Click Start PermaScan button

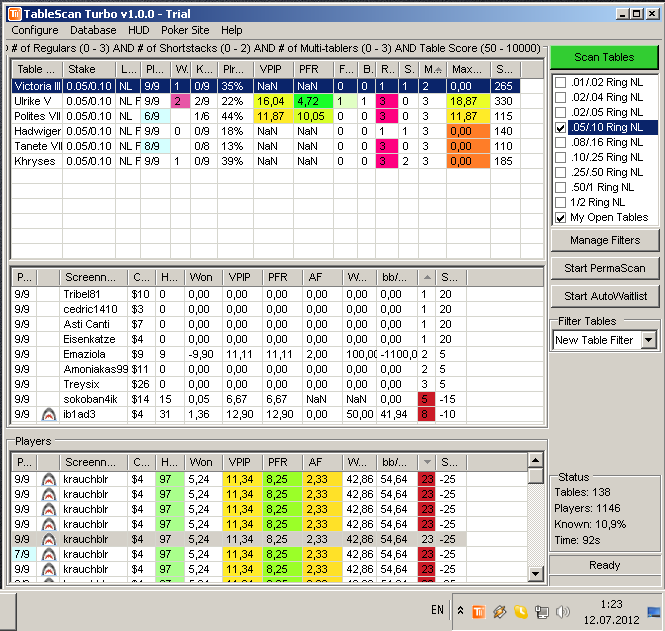tap(605, 268)
